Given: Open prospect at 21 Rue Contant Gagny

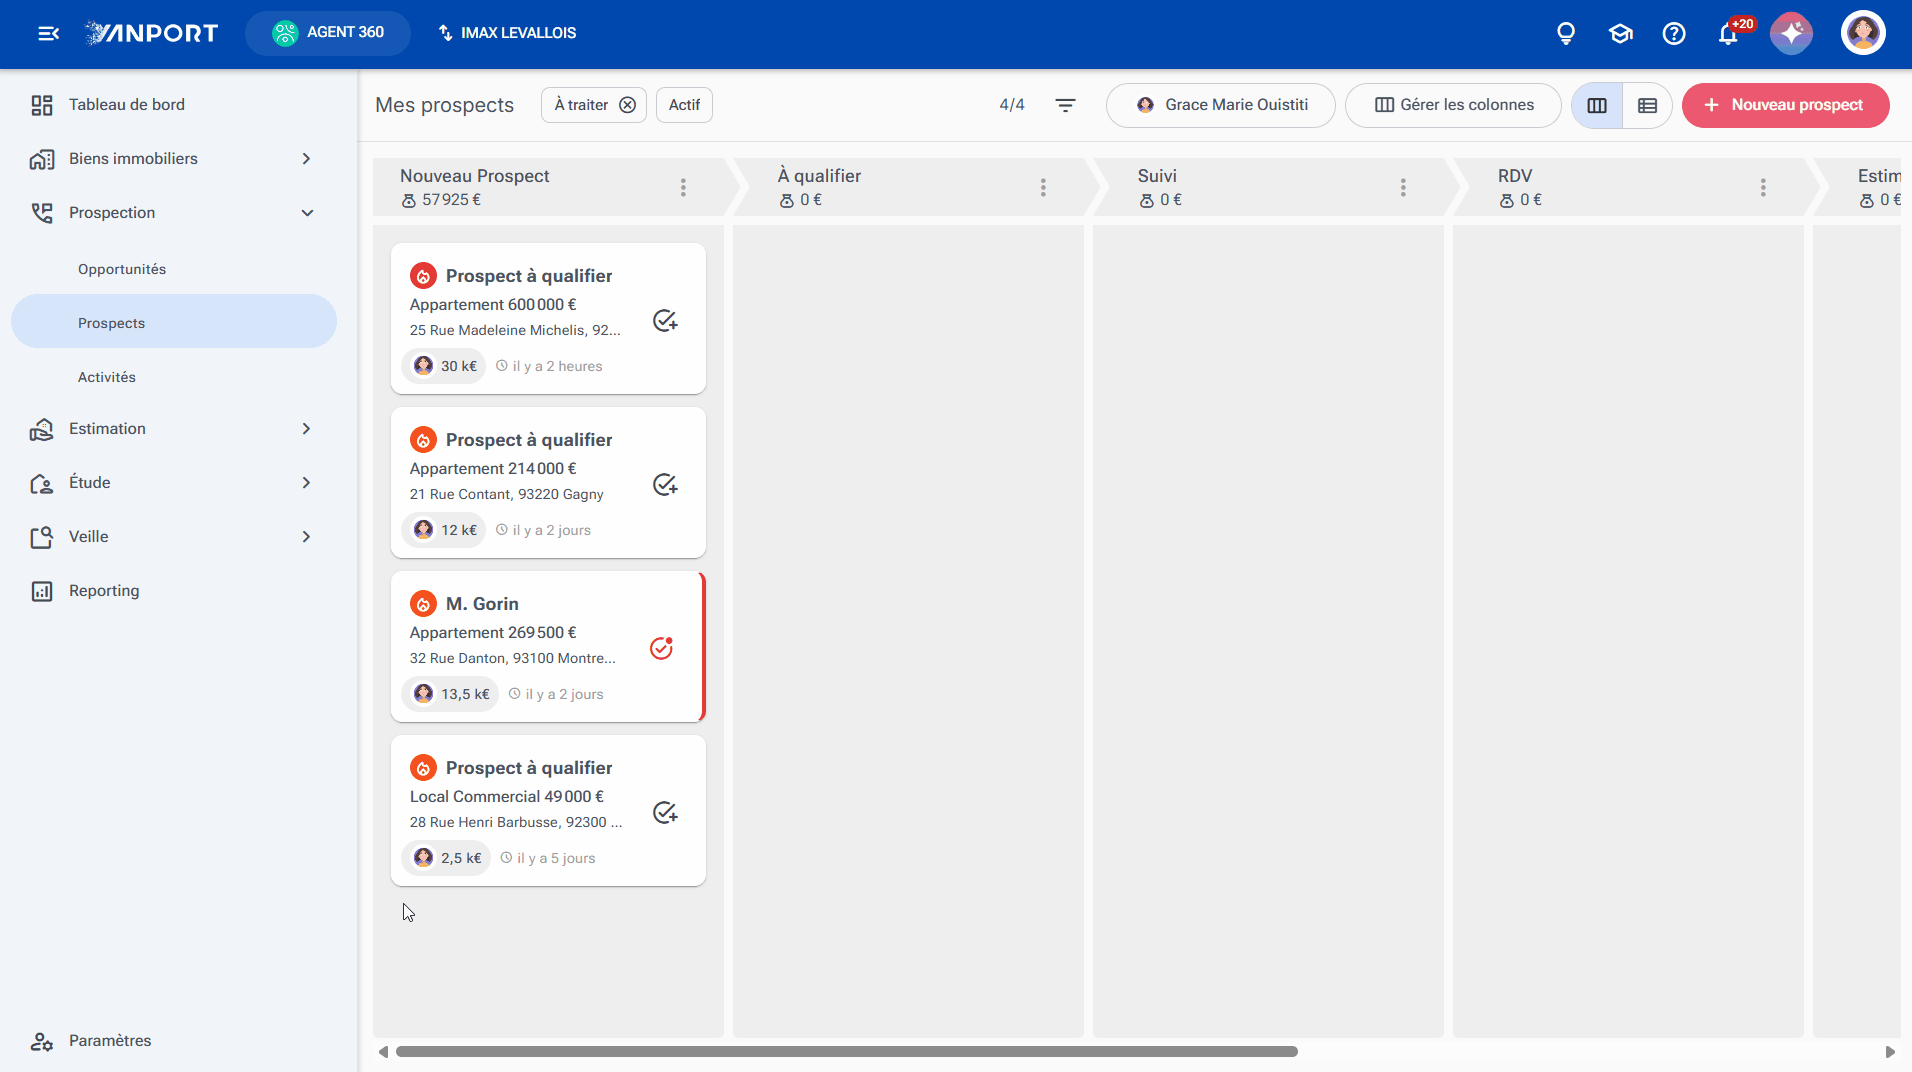Looking at the screenshot, I should (548, 483).
